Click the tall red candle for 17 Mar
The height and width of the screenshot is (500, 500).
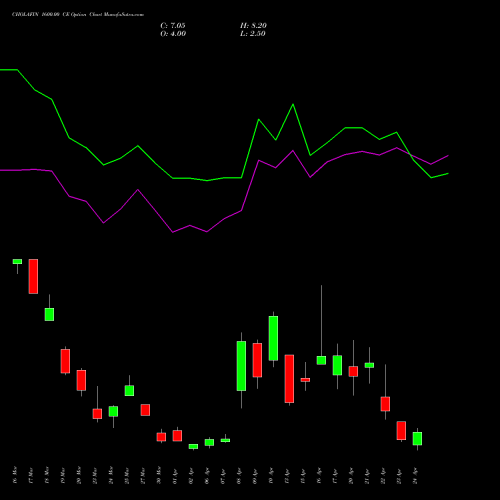pyautogui.click(x=33, y=276)
